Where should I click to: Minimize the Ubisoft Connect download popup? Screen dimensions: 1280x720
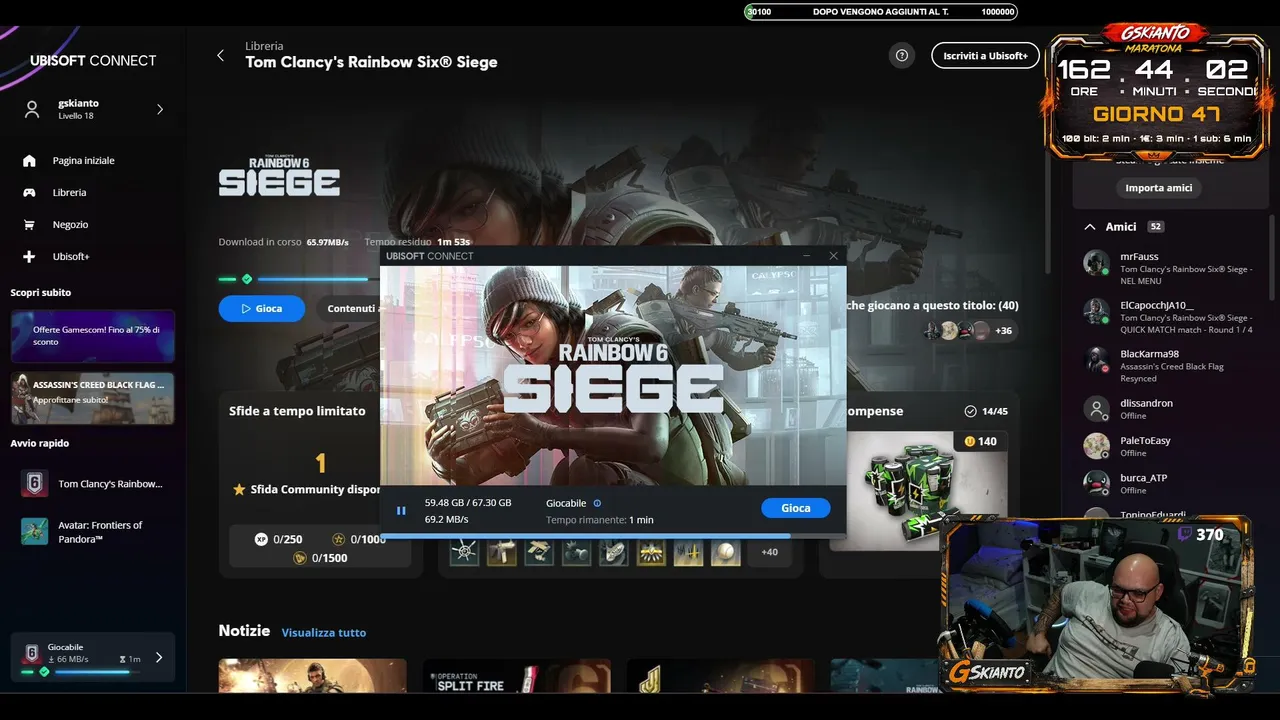(807, 256)
